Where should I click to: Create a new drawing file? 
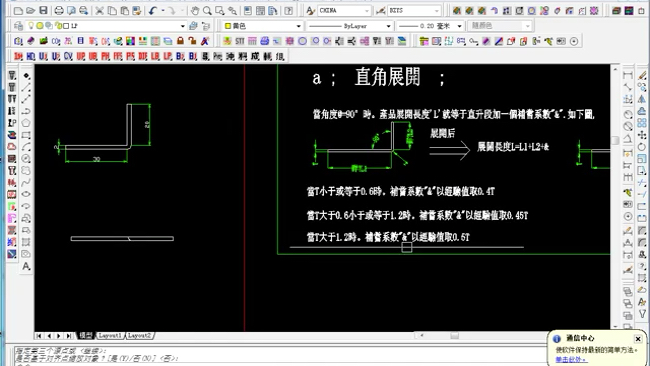click(18, 10)
